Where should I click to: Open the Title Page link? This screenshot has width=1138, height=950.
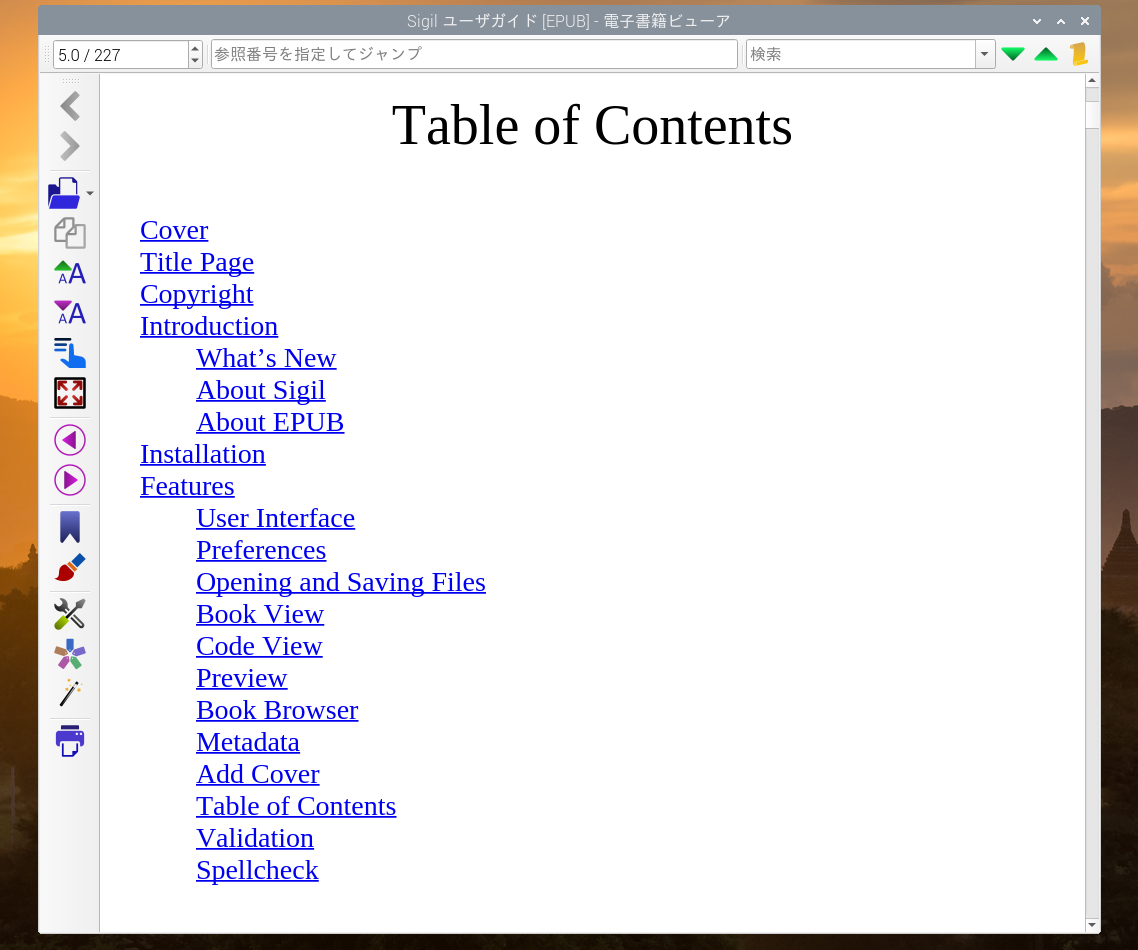tap(197, 262)
